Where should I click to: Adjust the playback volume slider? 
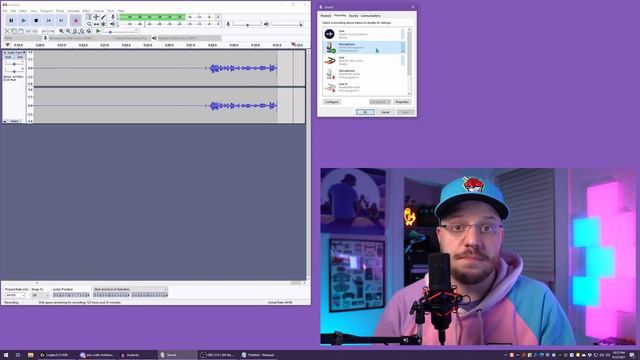286,24
